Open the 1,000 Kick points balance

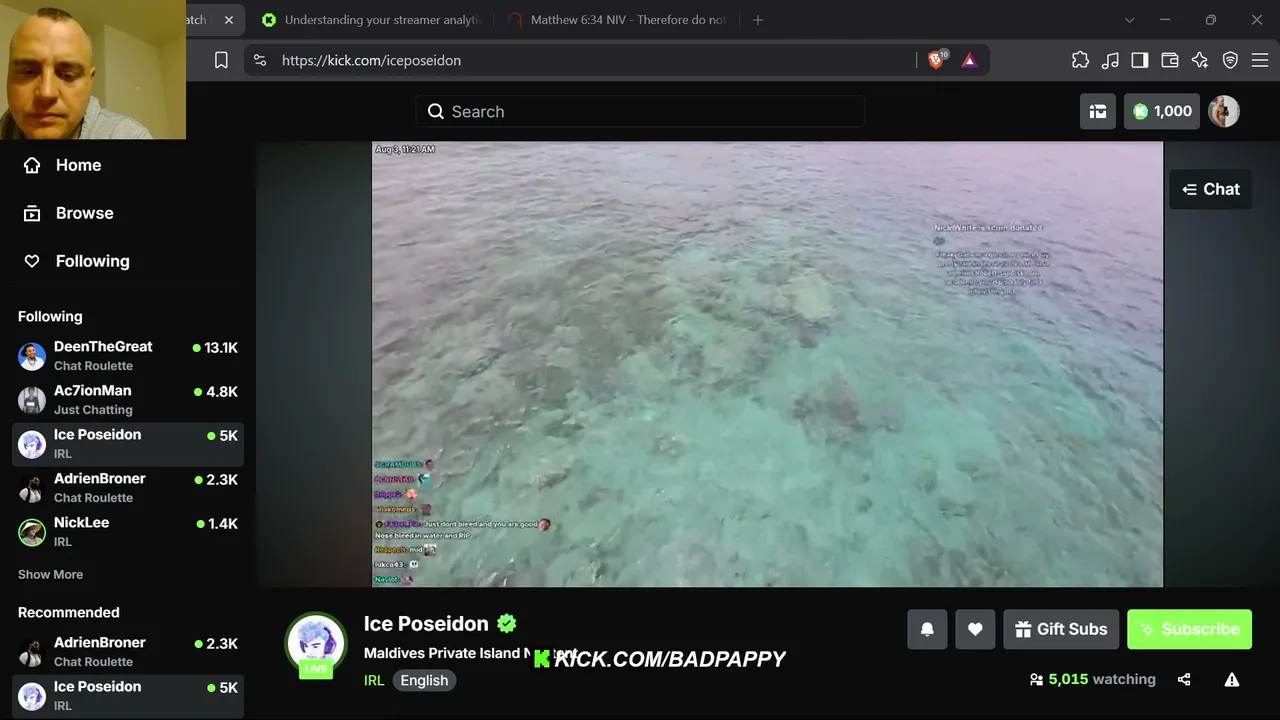click(1162, 111)
